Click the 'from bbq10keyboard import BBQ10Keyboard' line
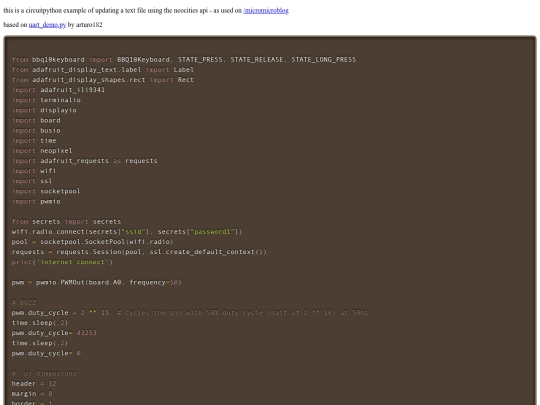Viewport: 540px width, 405px height. 184,60
